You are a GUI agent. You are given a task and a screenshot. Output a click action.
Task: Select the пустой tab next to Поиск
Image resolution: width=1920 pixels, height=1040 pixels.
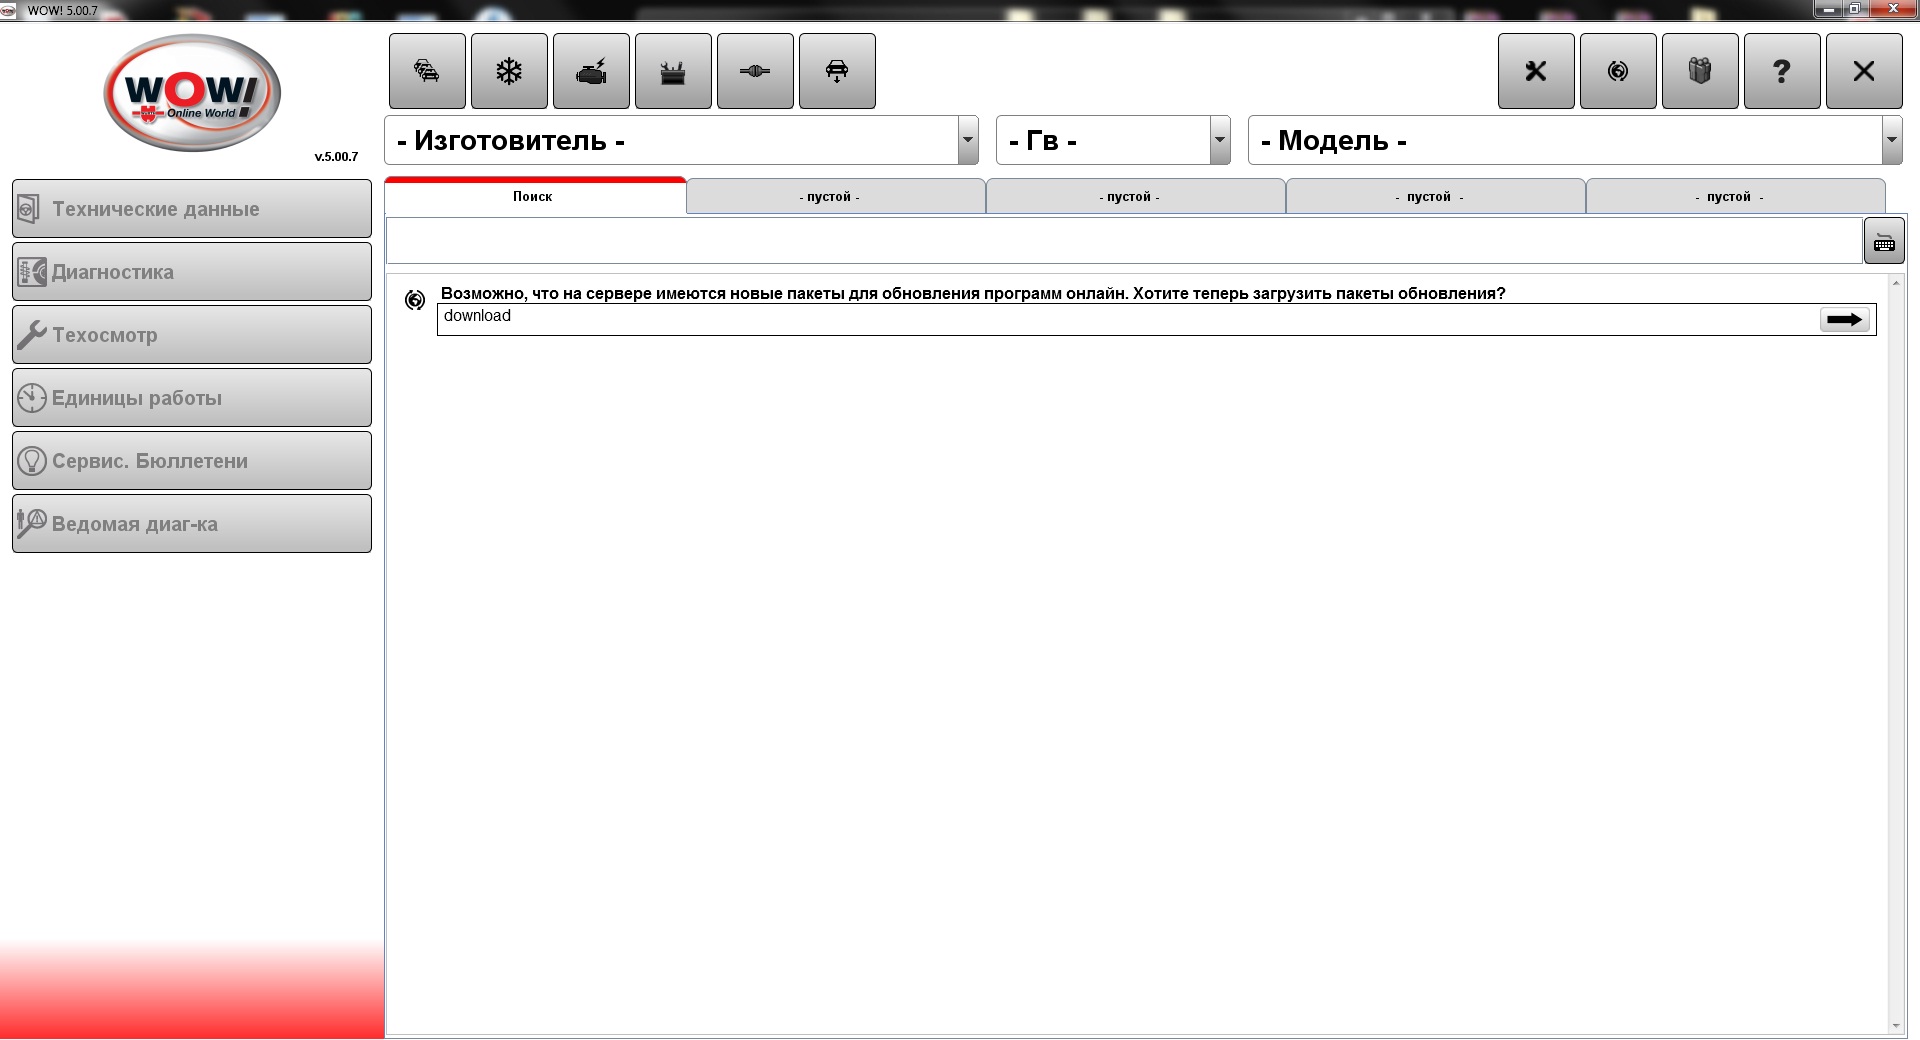(835, 196)
